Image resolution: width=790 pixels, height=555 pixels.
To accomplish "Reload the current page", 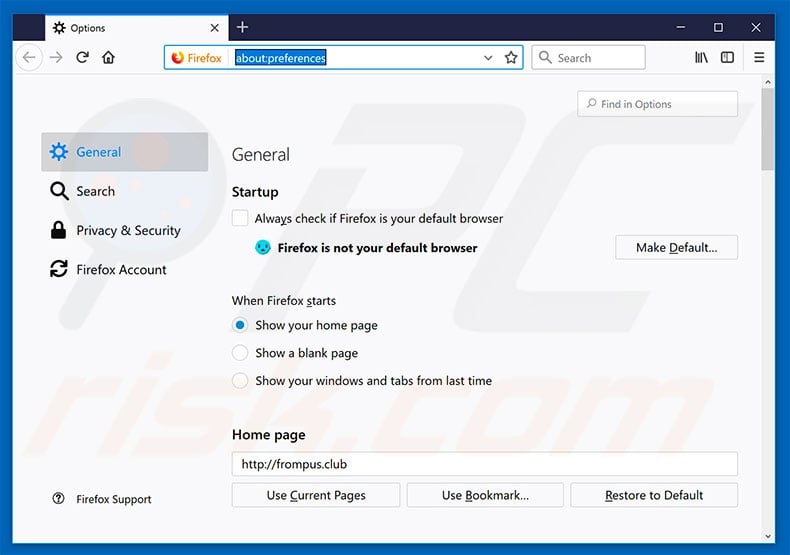I will (x=83, y=57).
